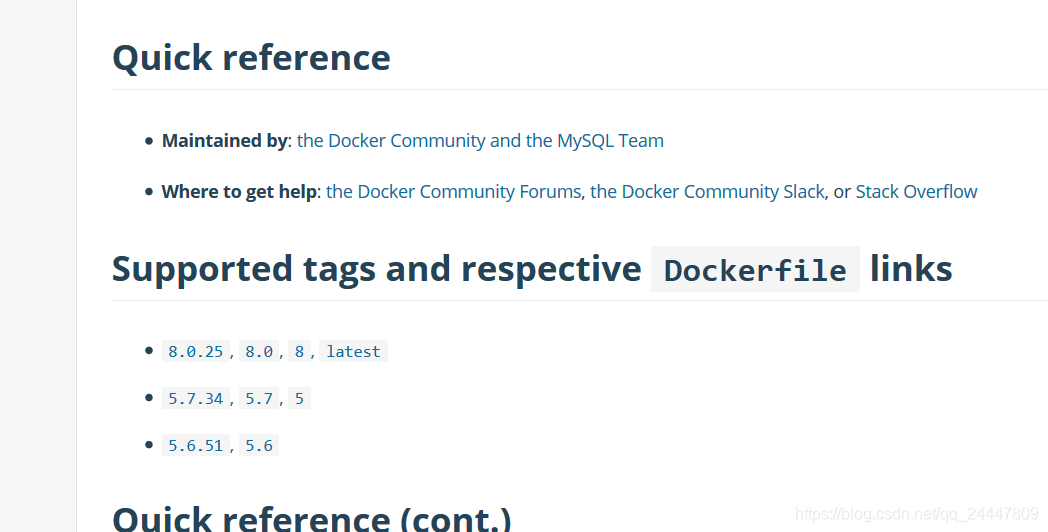Viewport: 1048px width, 532px height.
Task: Click the Maintained by label
Action: coord(225,140)
